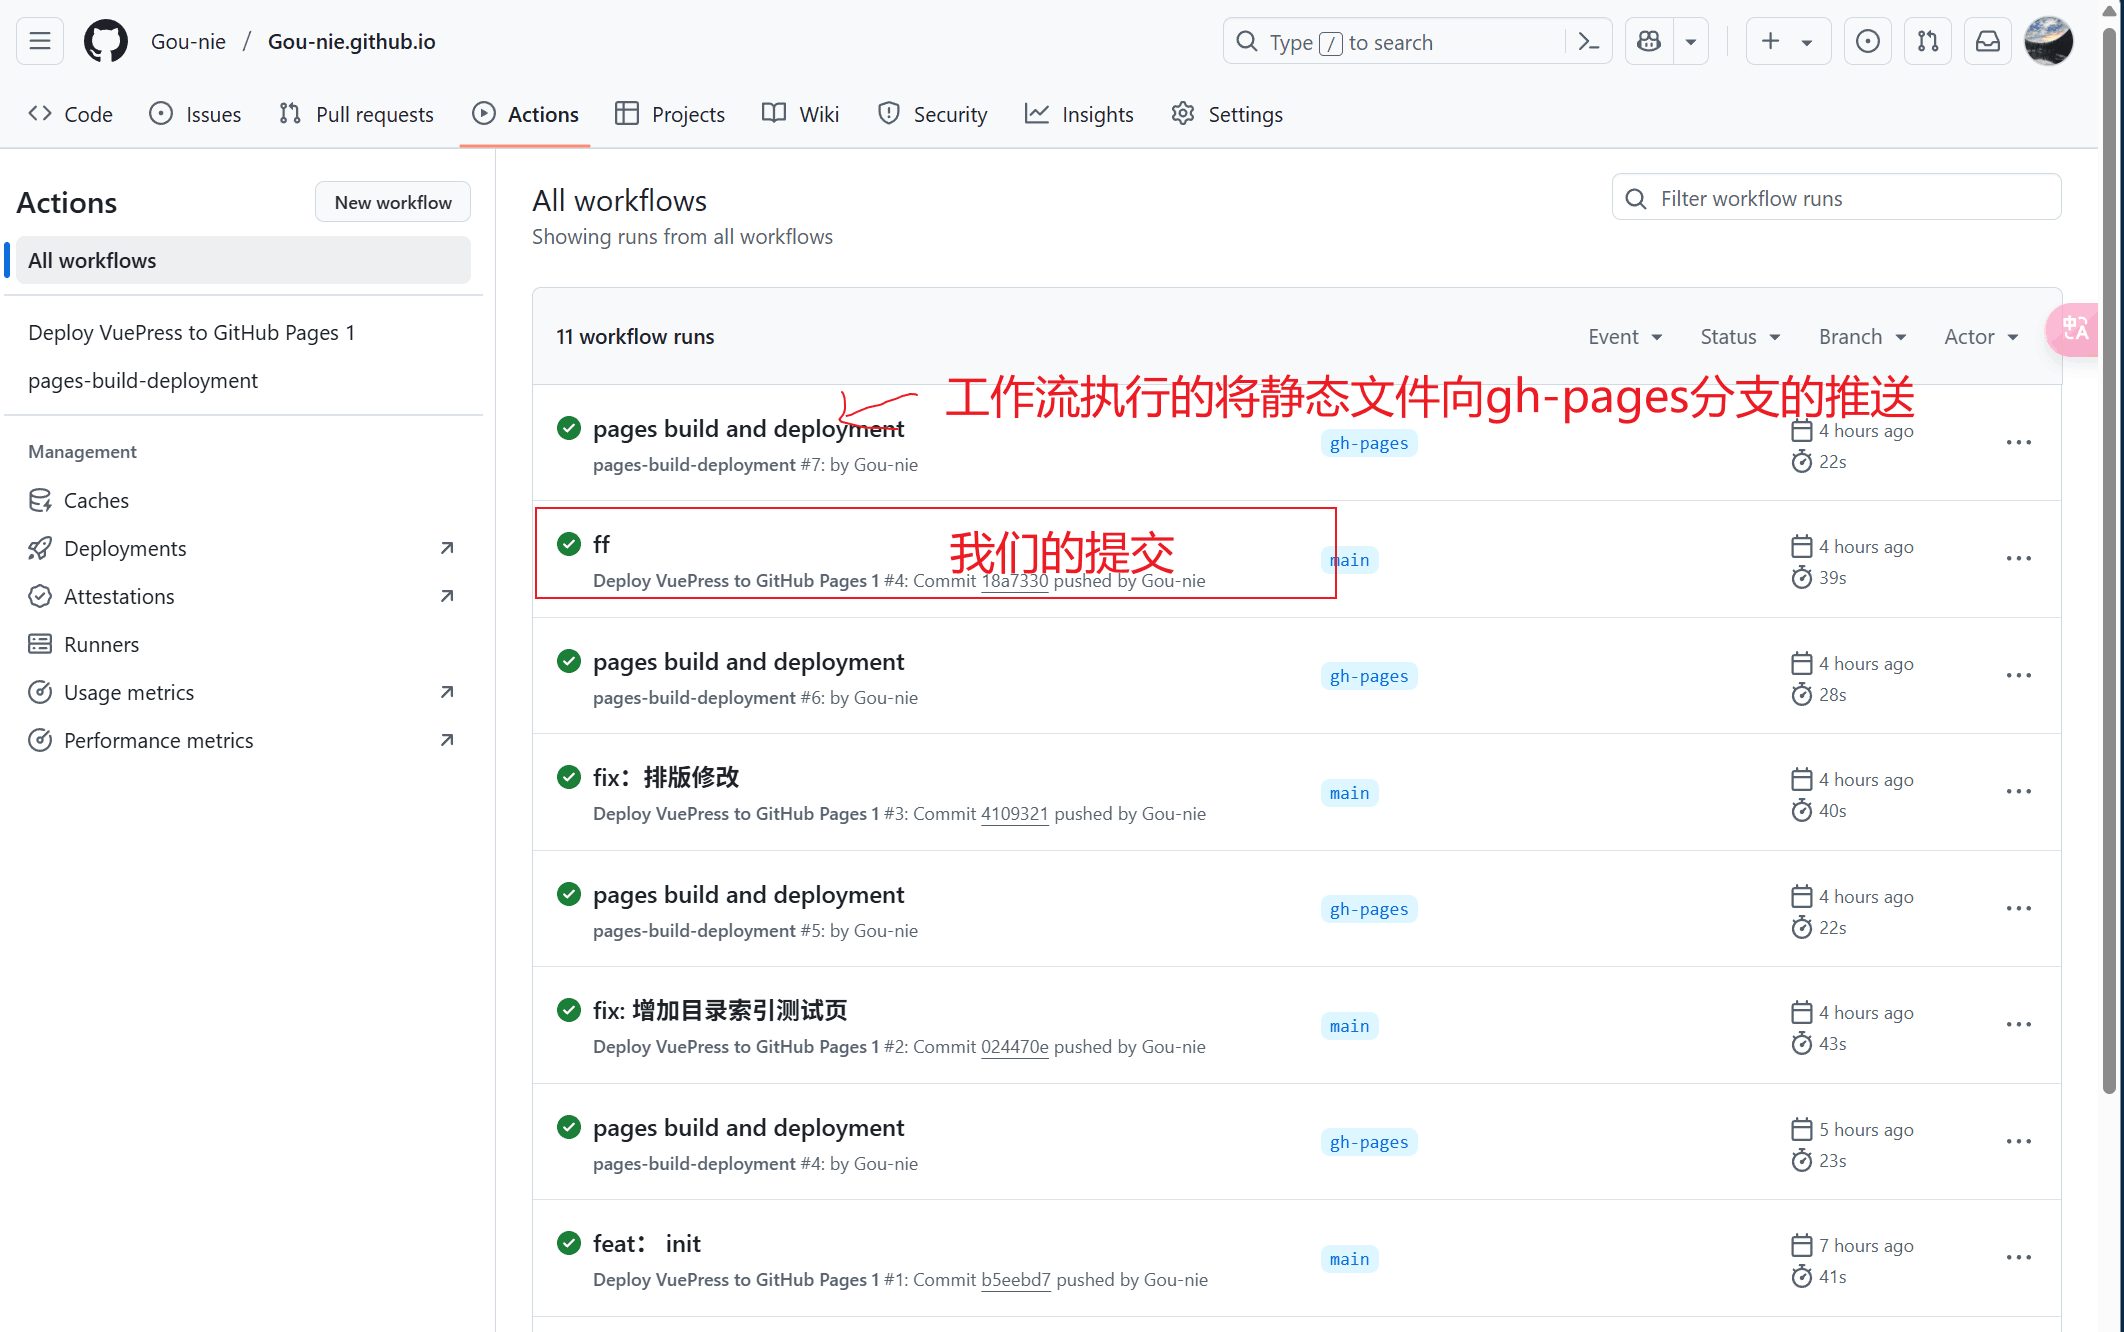Select All workflows in sidebar
2124x1332 pixels.
243,260
